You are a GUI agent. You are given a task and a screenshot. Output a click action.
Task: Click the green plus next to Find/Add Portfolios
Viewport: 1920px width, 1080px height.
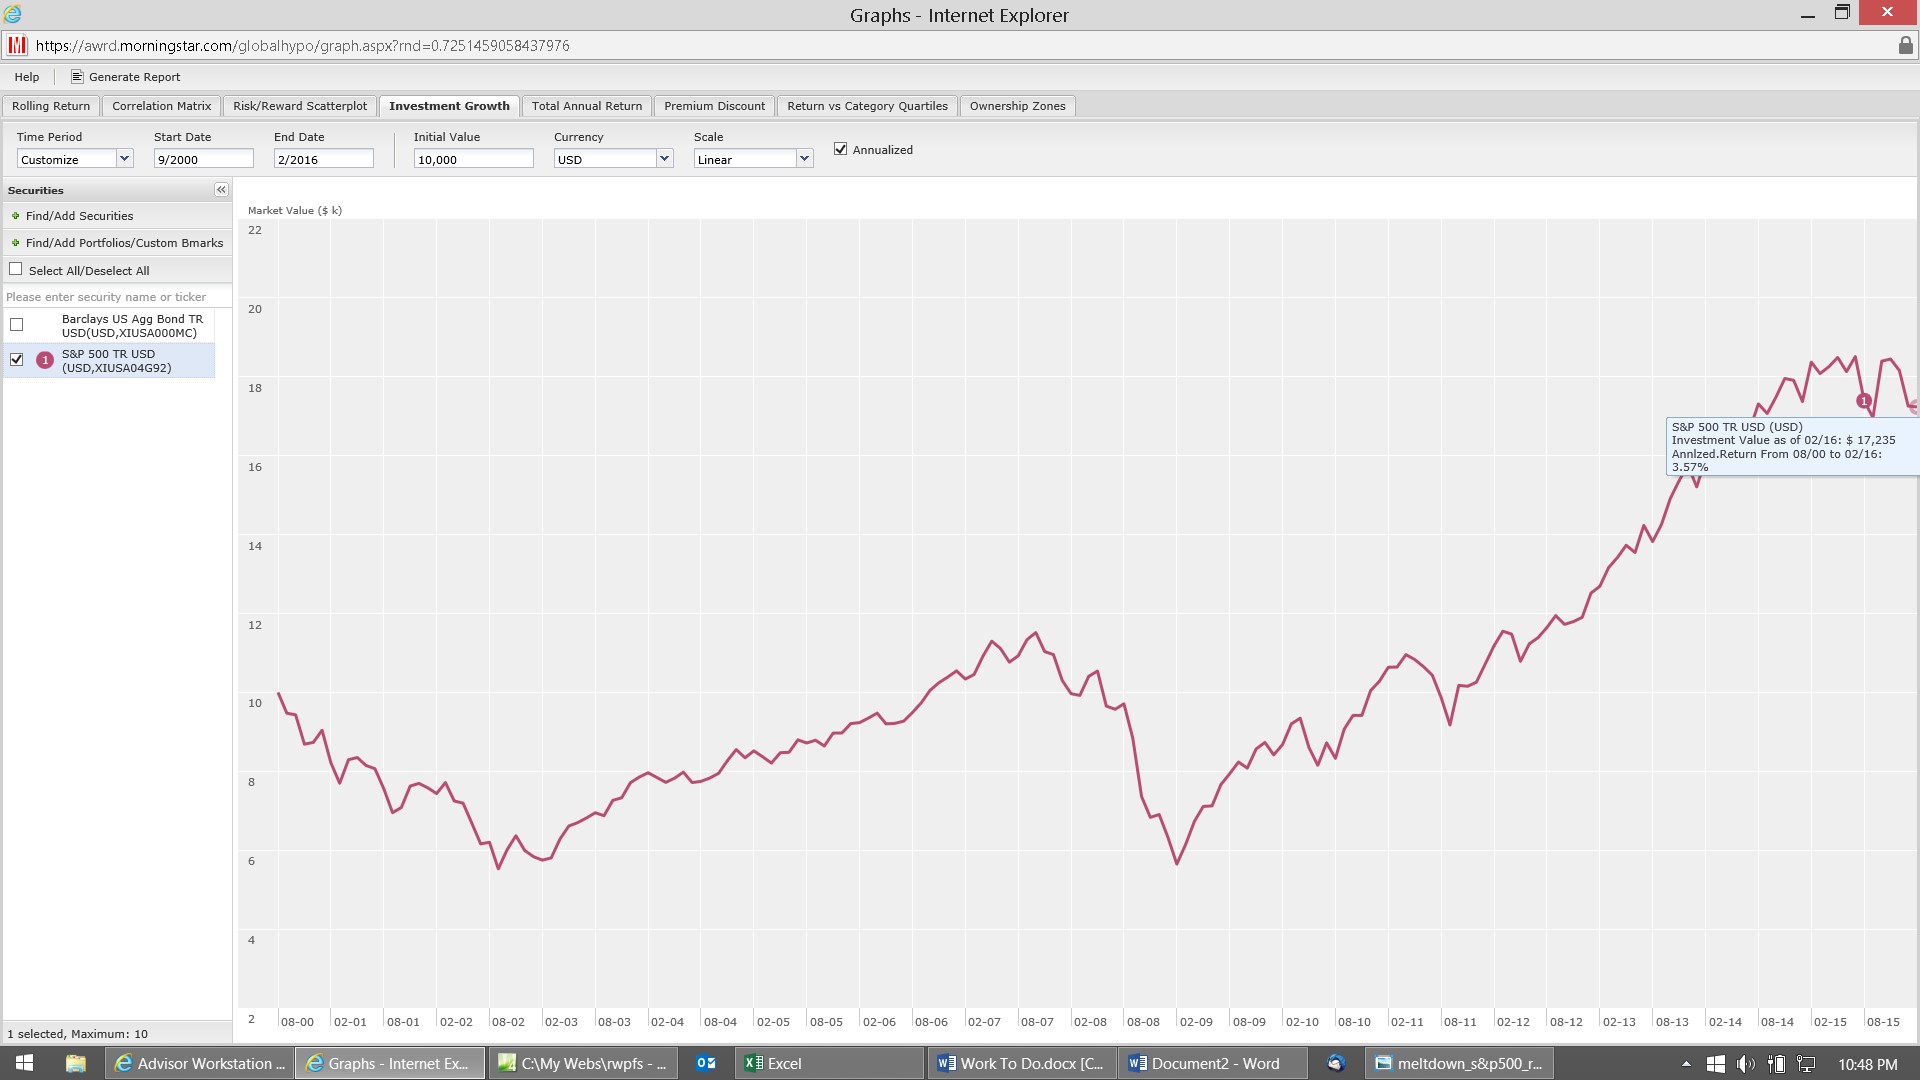[x=15, y=243]
